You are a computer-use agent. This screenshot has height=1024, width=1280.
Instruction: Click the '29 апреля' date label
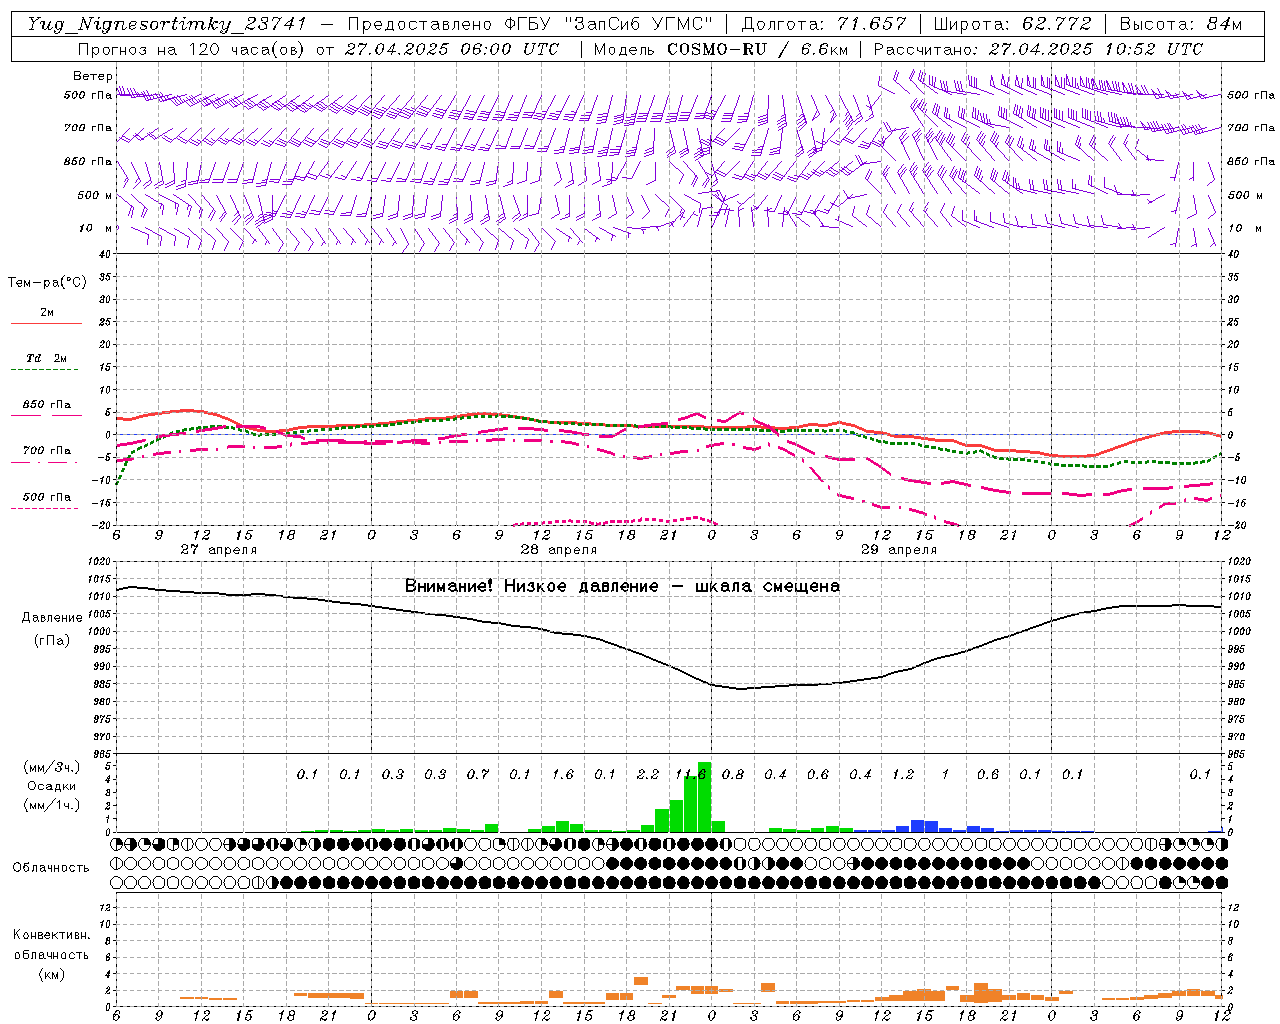[x=898, y=550]
